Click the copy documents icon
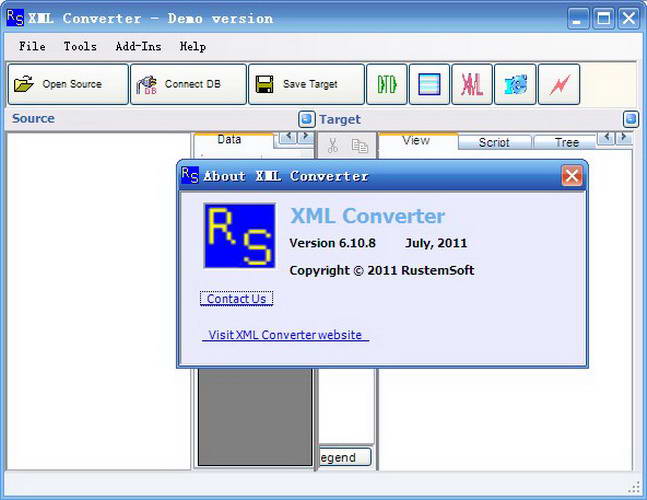The width and height of the screenshot is (647, 500). tap(359, 146)
